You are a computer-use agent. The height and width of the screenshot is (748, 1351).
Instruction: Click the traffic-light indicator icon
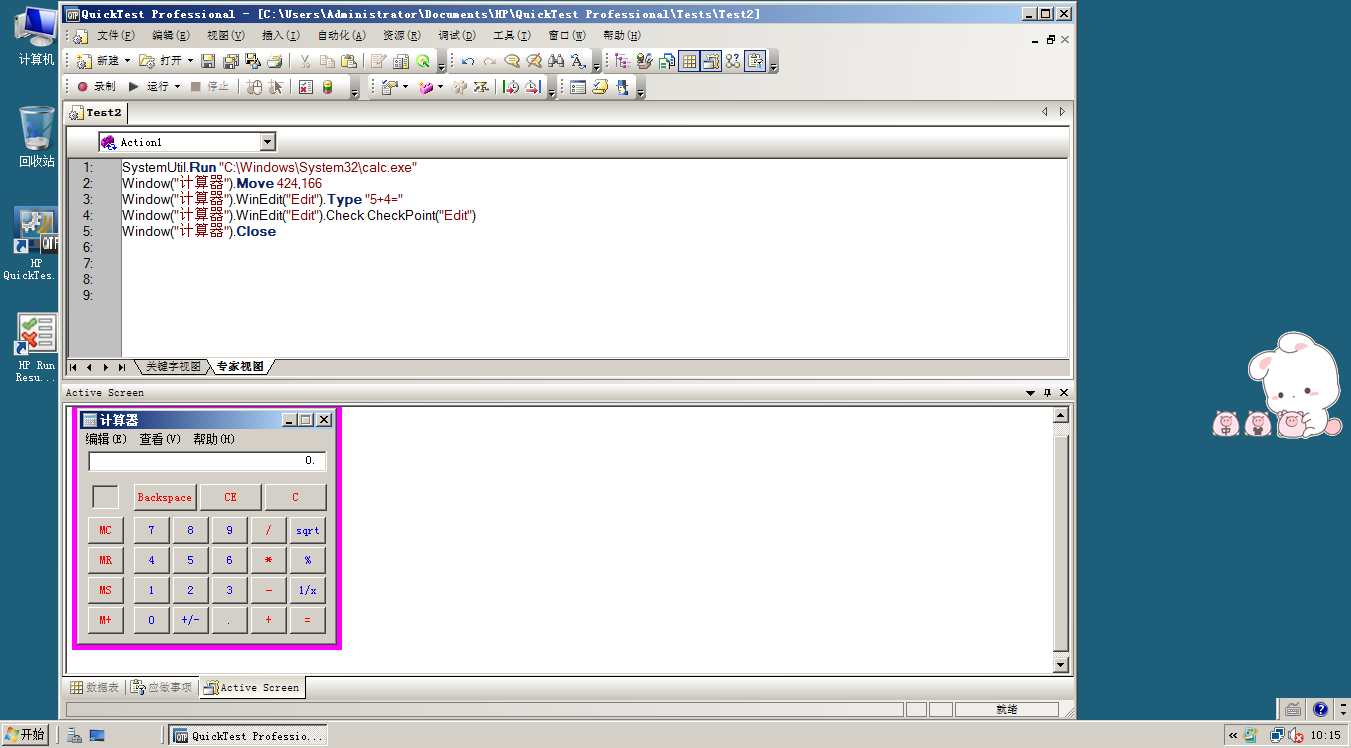click(x=327, y=87)
